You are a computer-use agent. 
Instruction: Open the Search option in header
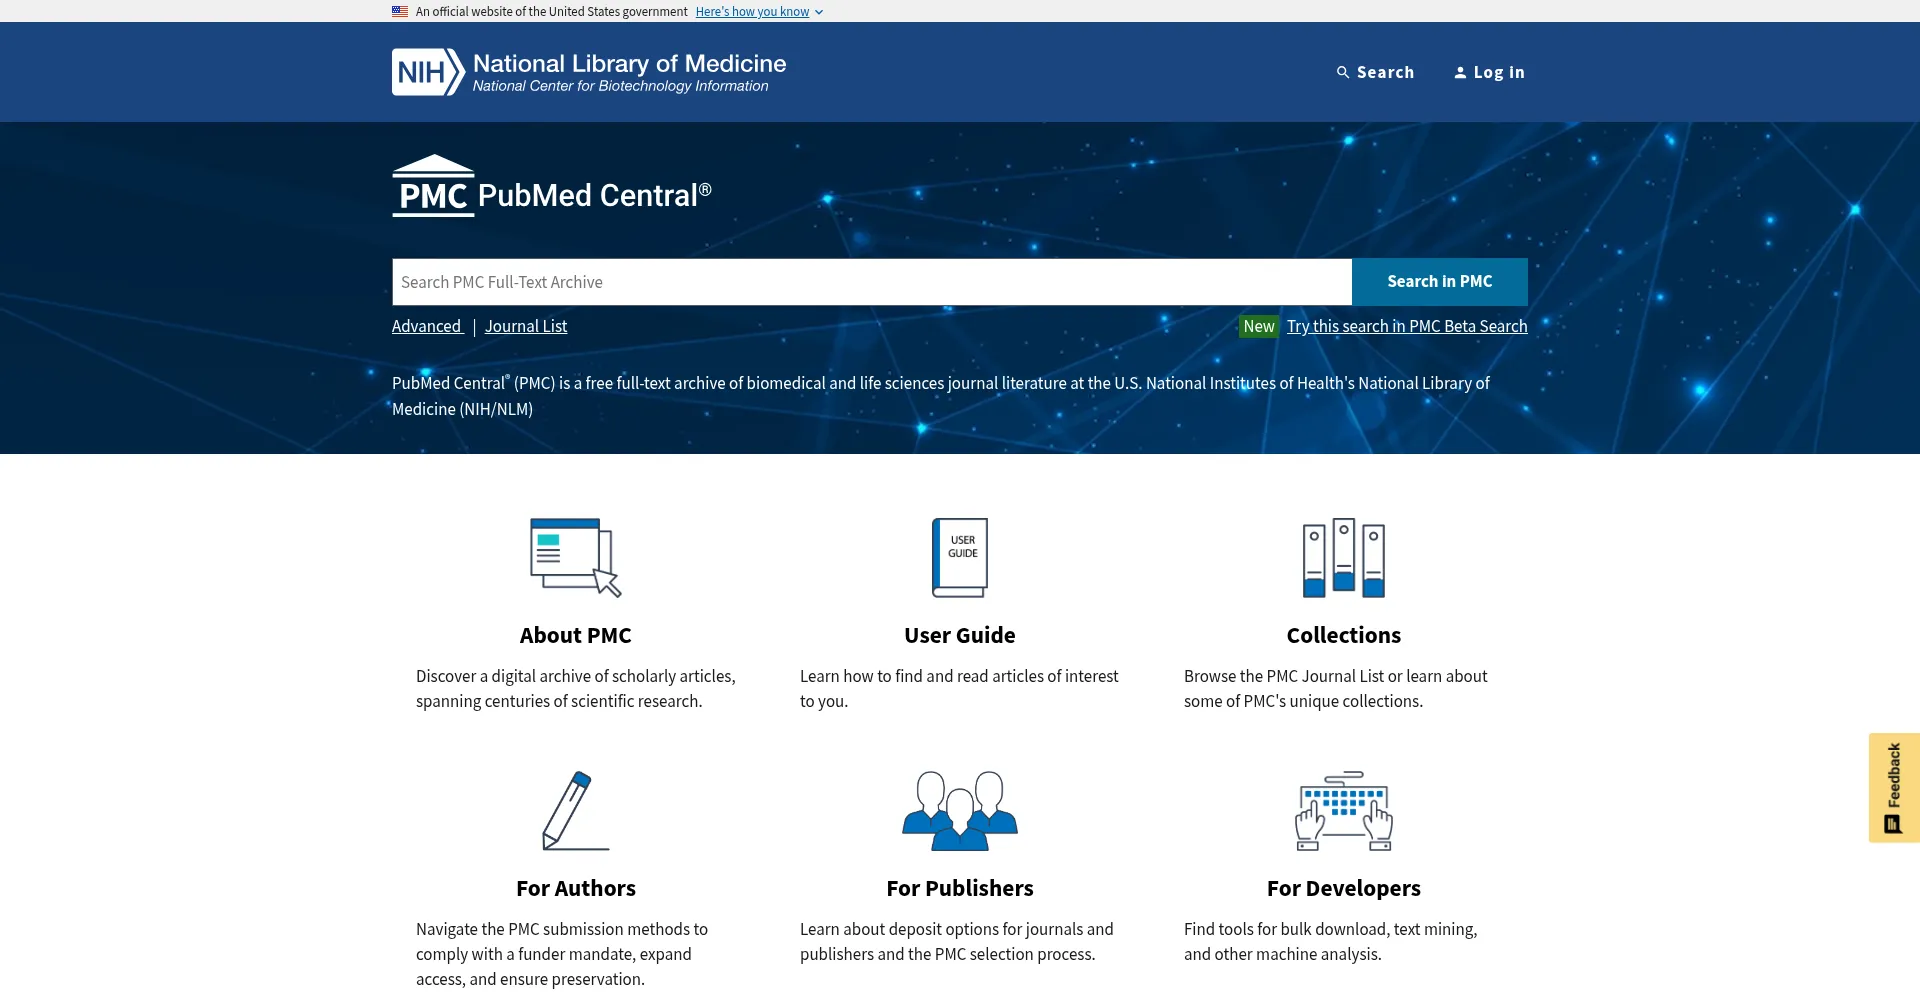(x=1375, y=72)
